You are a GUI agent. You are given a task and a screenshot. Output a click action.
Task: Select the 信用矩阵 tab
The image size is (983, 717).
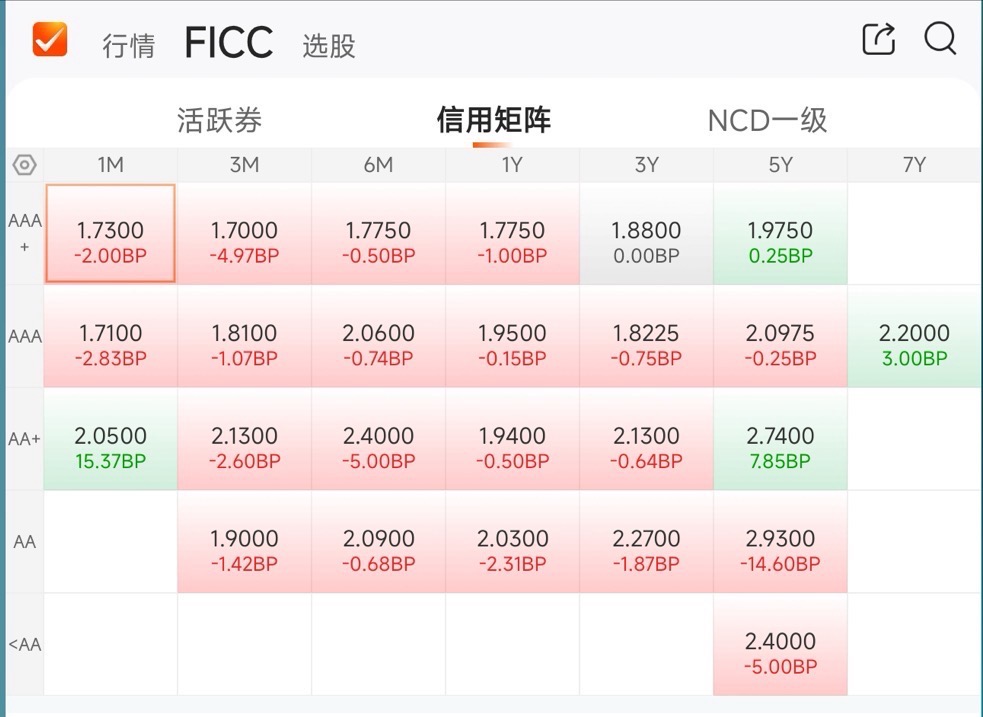[493, 120]
